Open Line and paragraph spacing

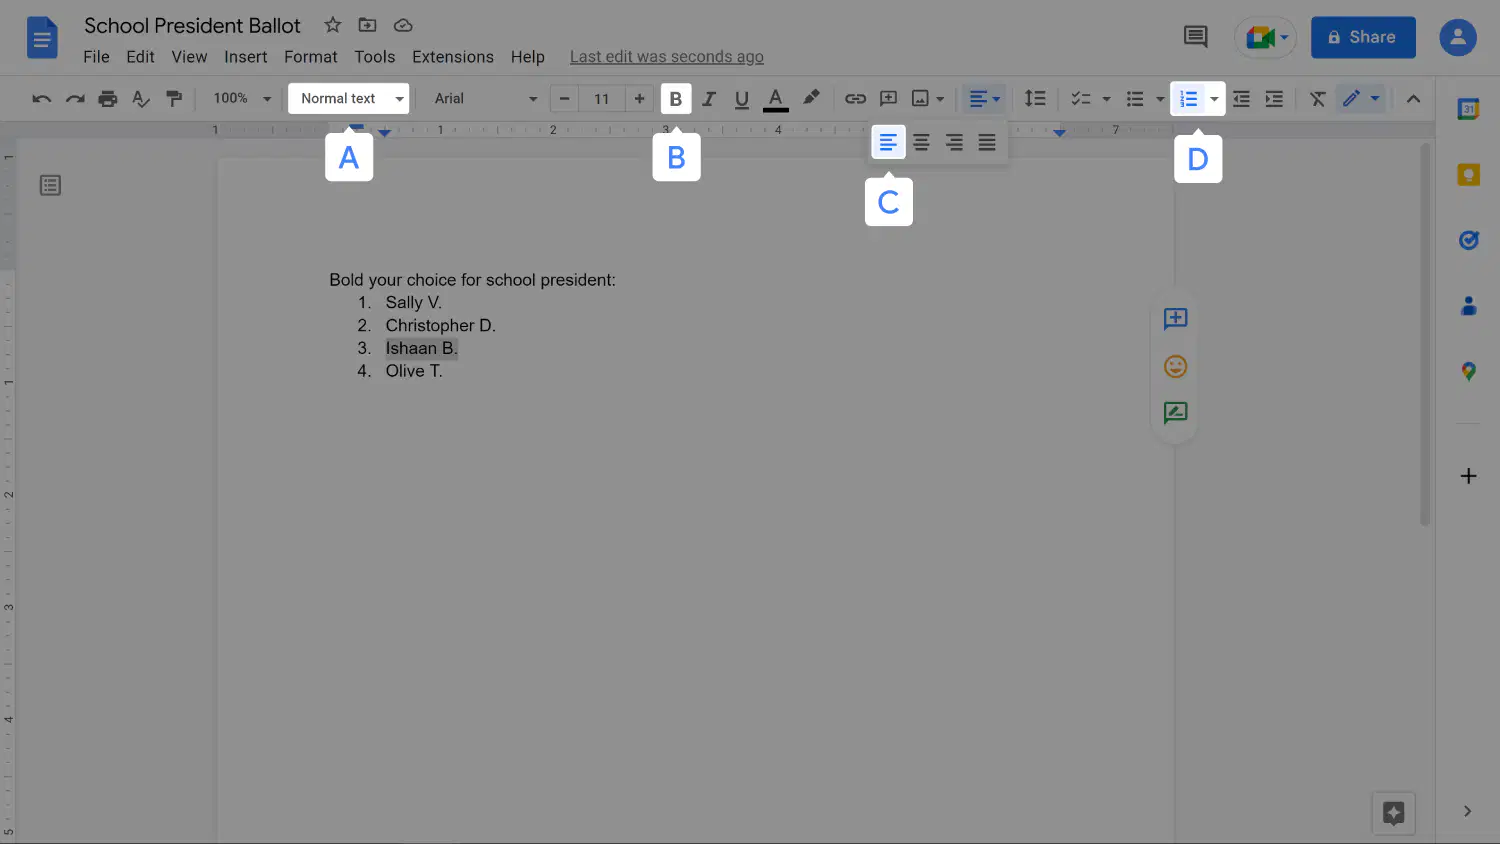click(1035, 99)
